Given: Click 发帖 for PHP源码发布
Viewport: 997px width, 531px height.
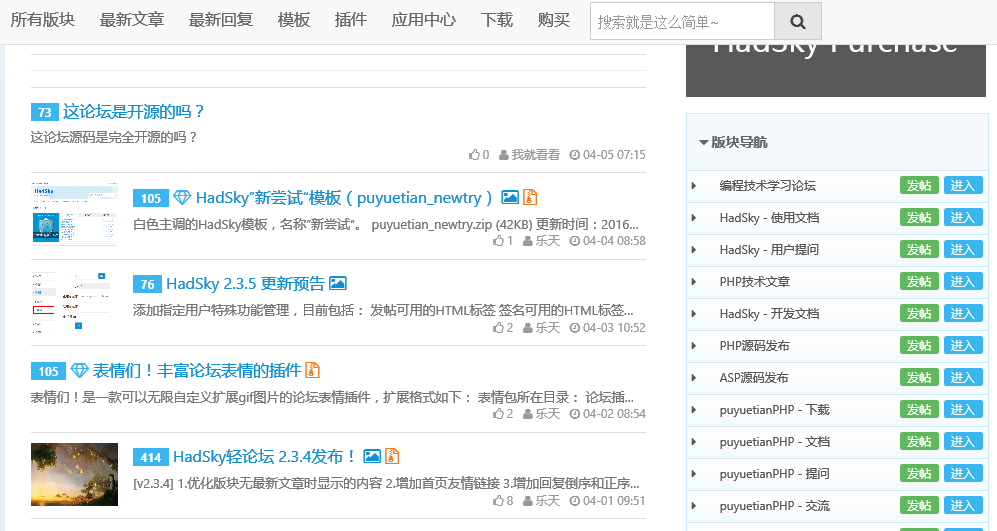Looking at the screenshot, I should (x=919, y=345).
